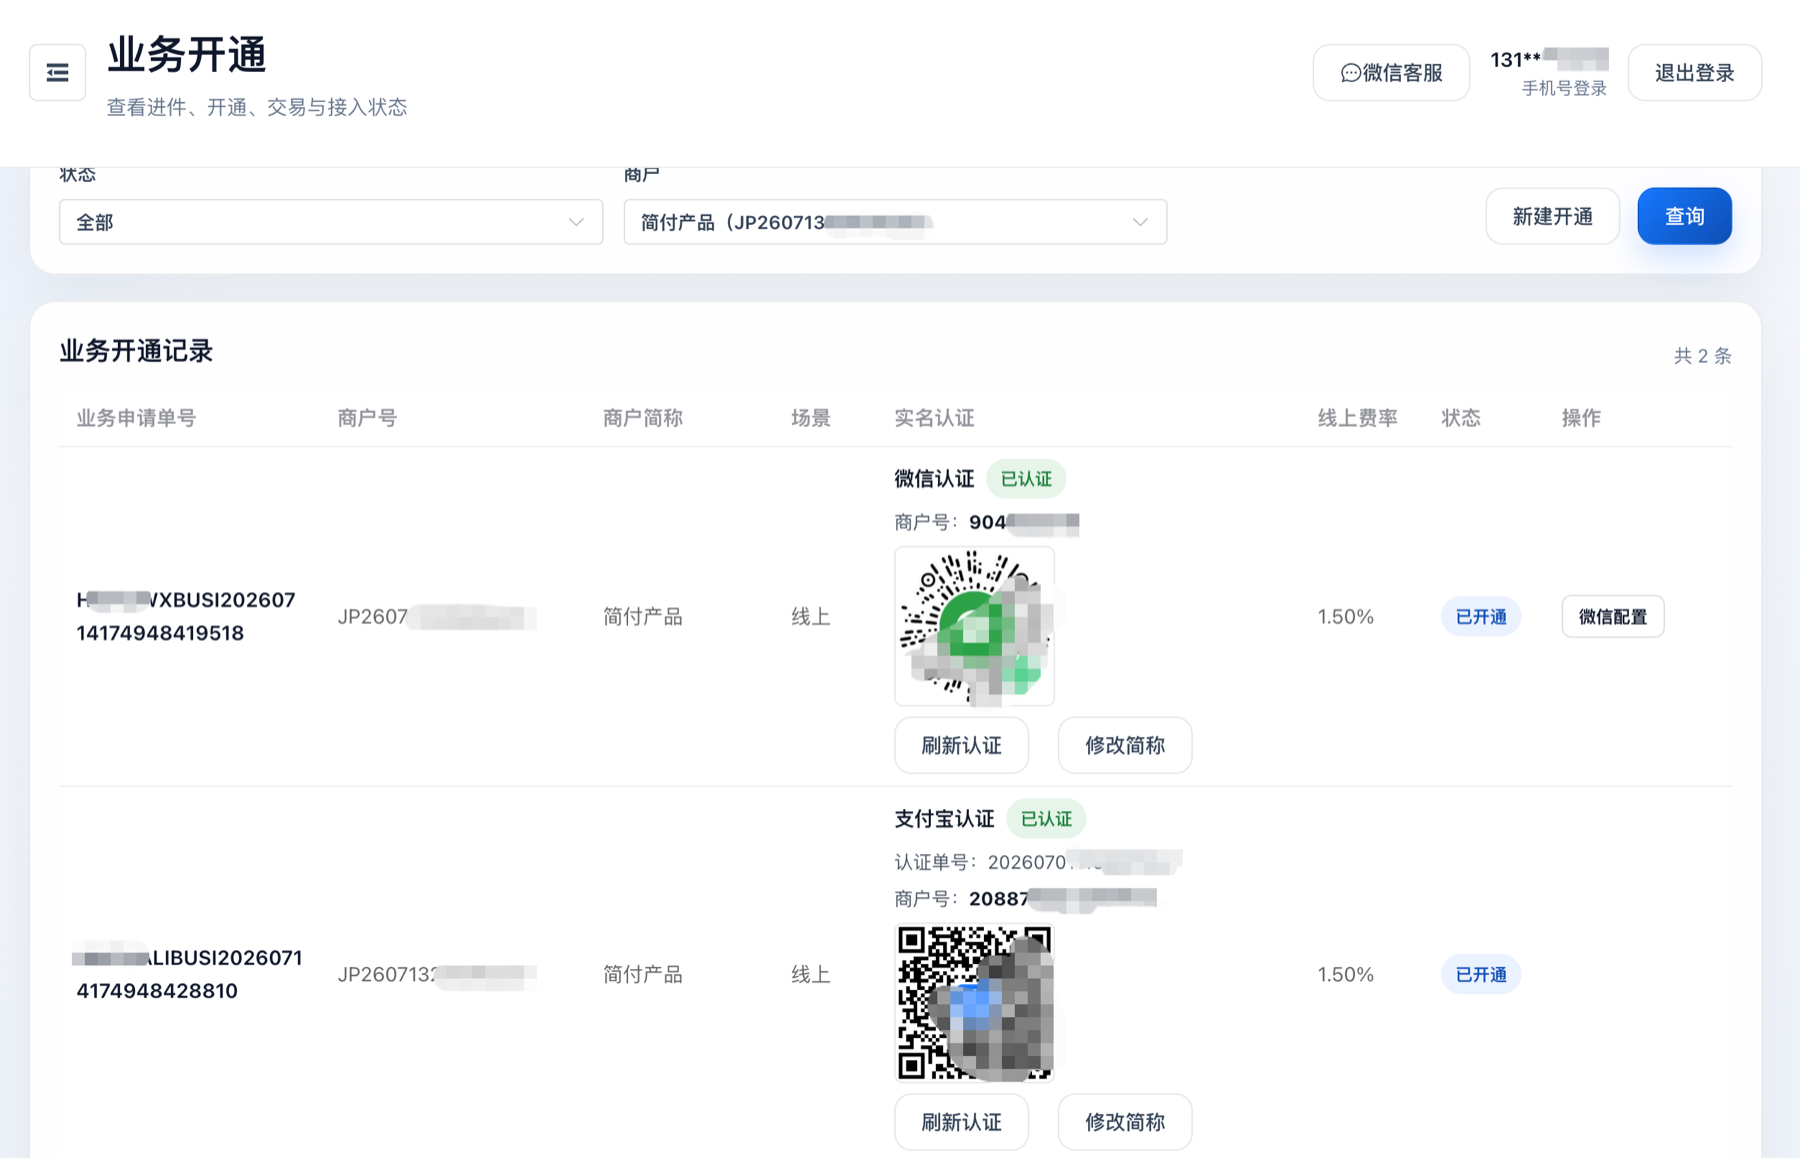Click the 共 2 条 record count
1800x1158 pixels.
pos(1702,356)
